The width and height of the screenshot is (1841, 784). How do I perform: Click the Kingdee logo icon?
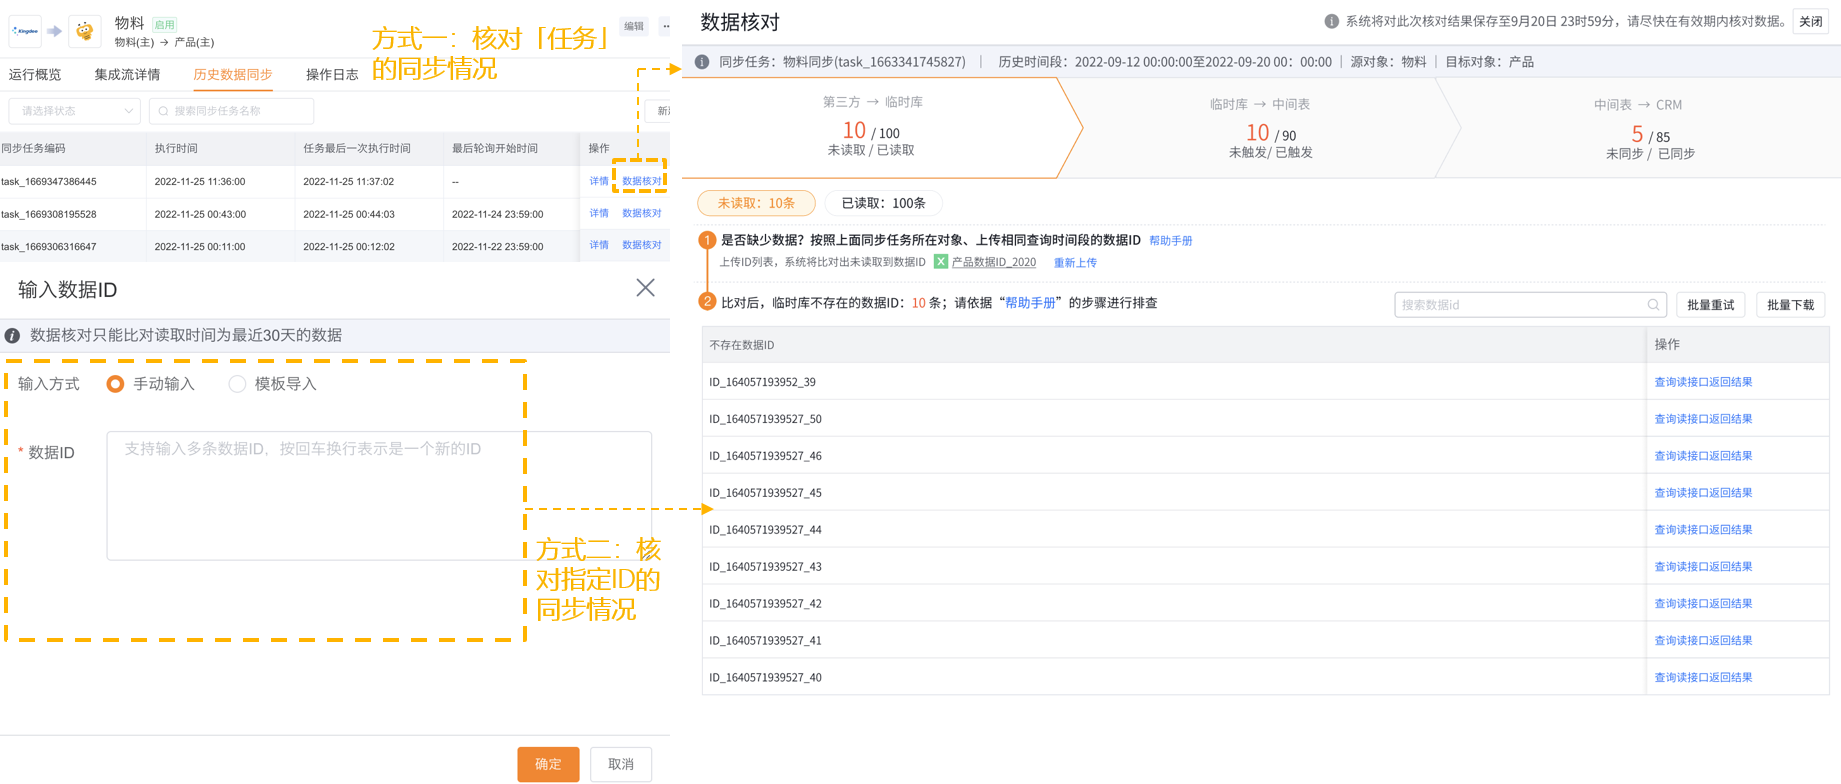click(25, 31)
